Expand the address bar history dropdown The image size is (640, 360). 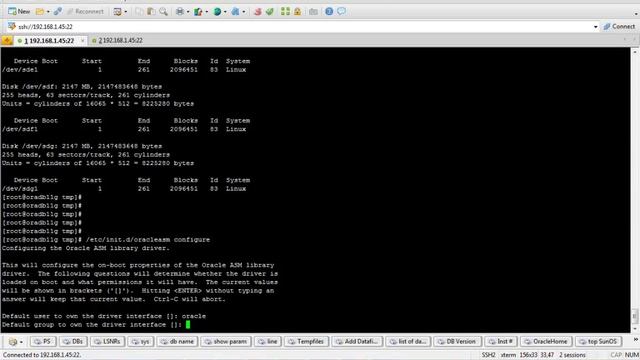coord(596,27)
